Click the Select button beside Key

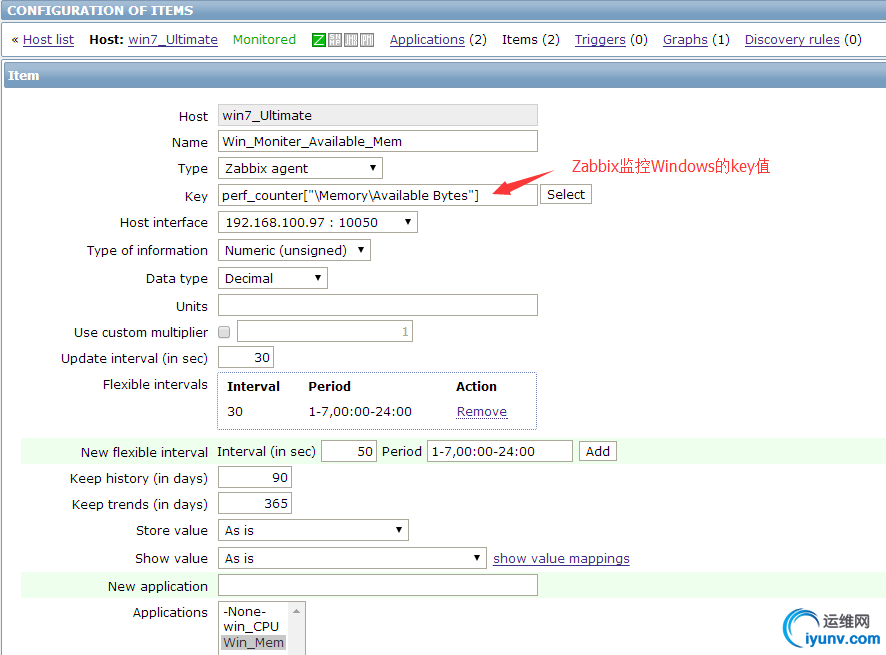[x=566, y=194]
